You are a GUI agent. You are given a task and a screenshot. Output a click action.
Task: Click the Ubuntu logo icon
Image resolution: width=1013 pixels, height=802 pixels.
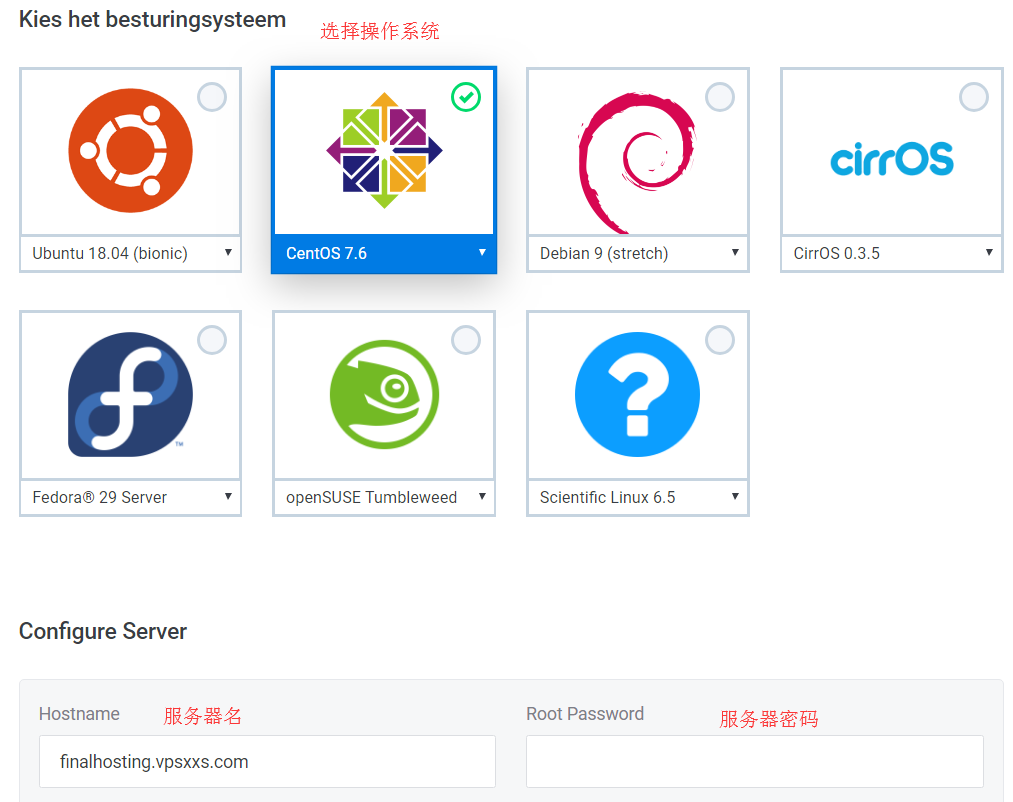pyautogui.click(x=131, y=151)
